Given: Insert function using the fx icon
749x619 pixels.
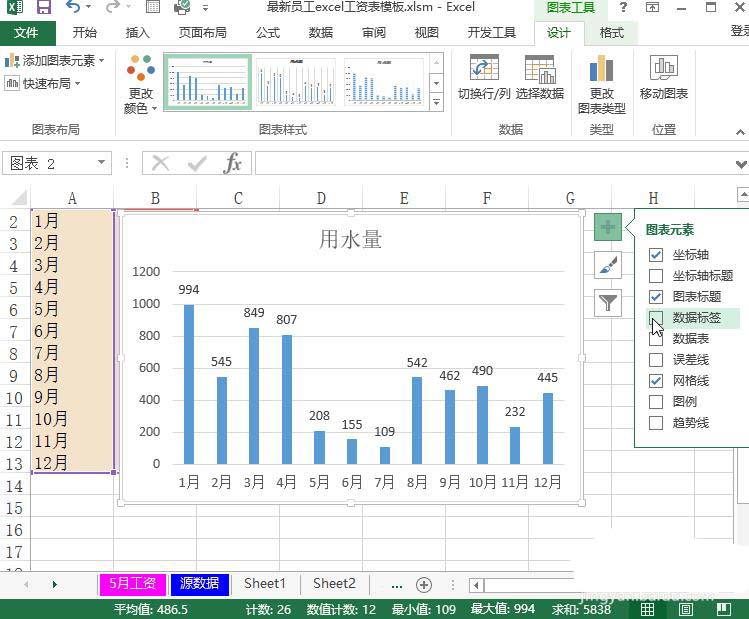Looking at the screenshot, I should (x=233, y=163).
